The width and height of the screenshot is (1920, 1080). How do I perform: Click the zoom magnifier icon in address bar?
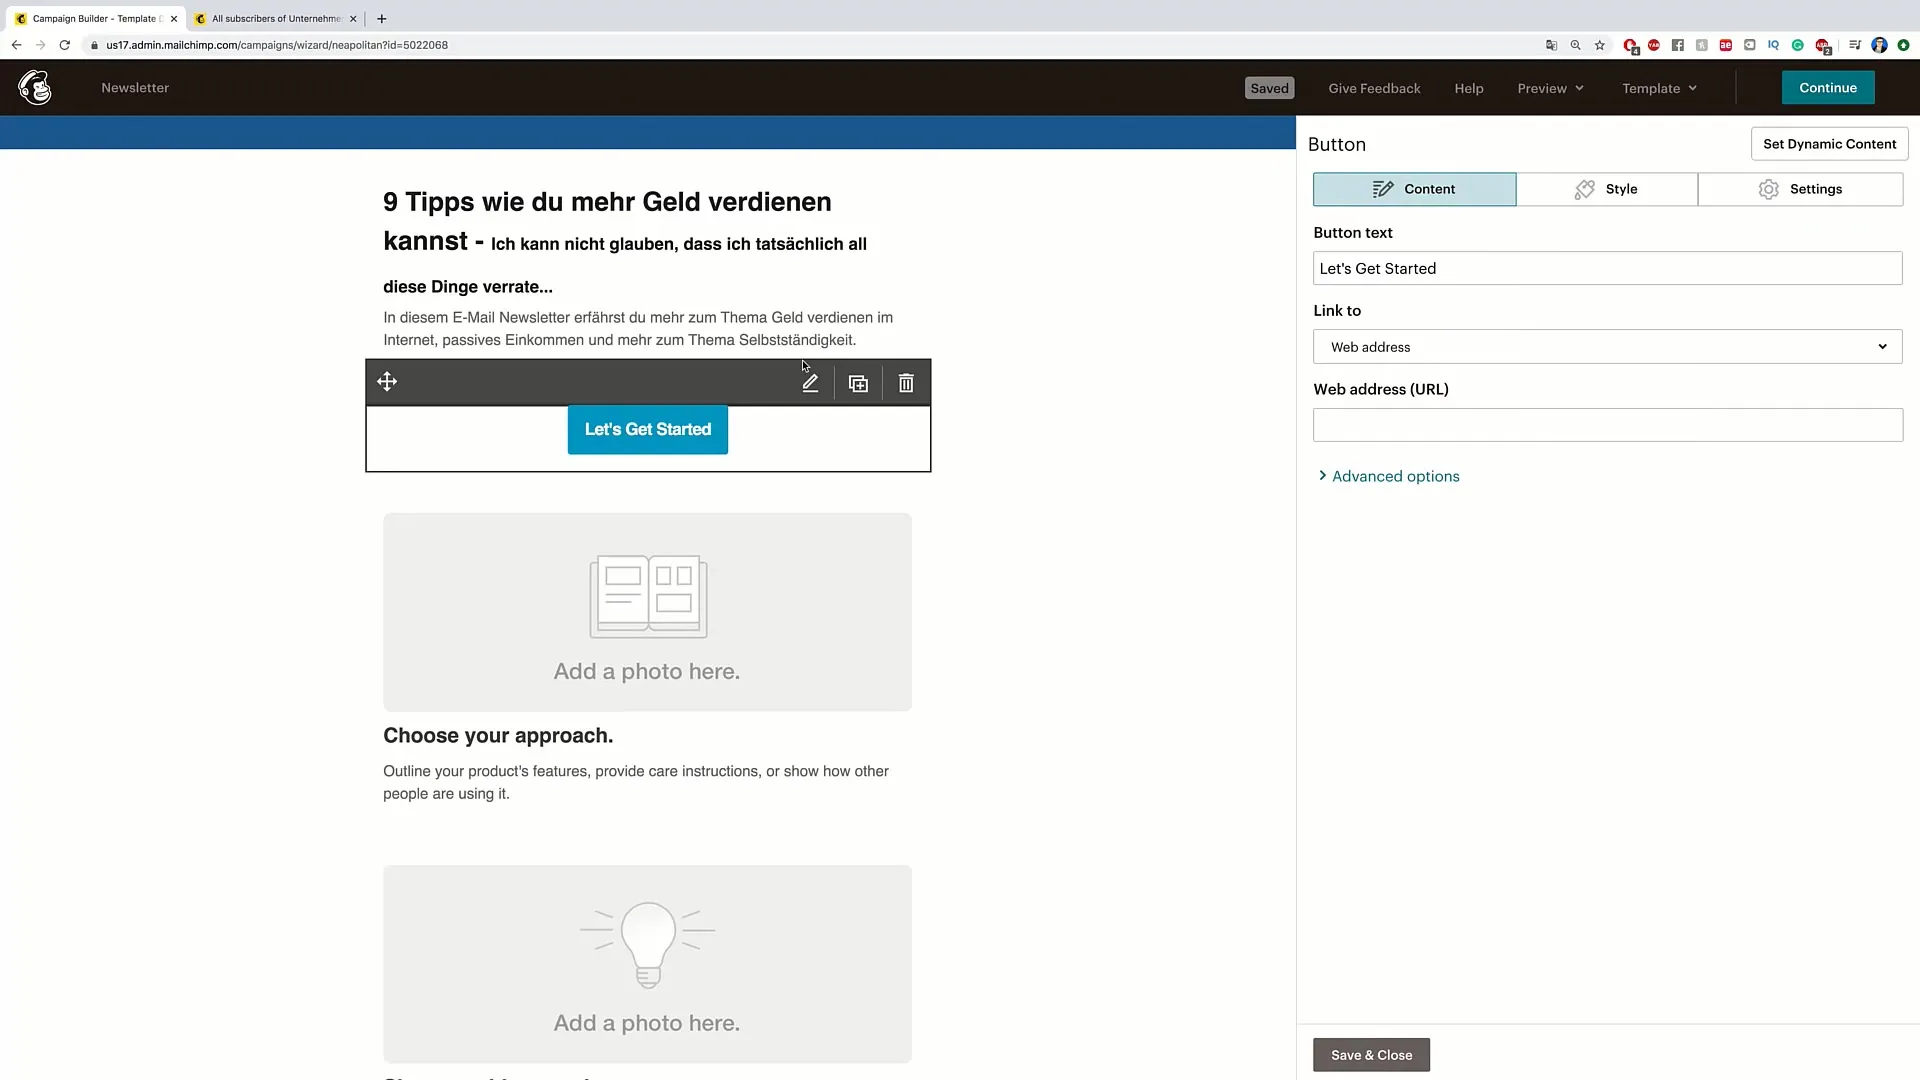tap(1576, 45)
